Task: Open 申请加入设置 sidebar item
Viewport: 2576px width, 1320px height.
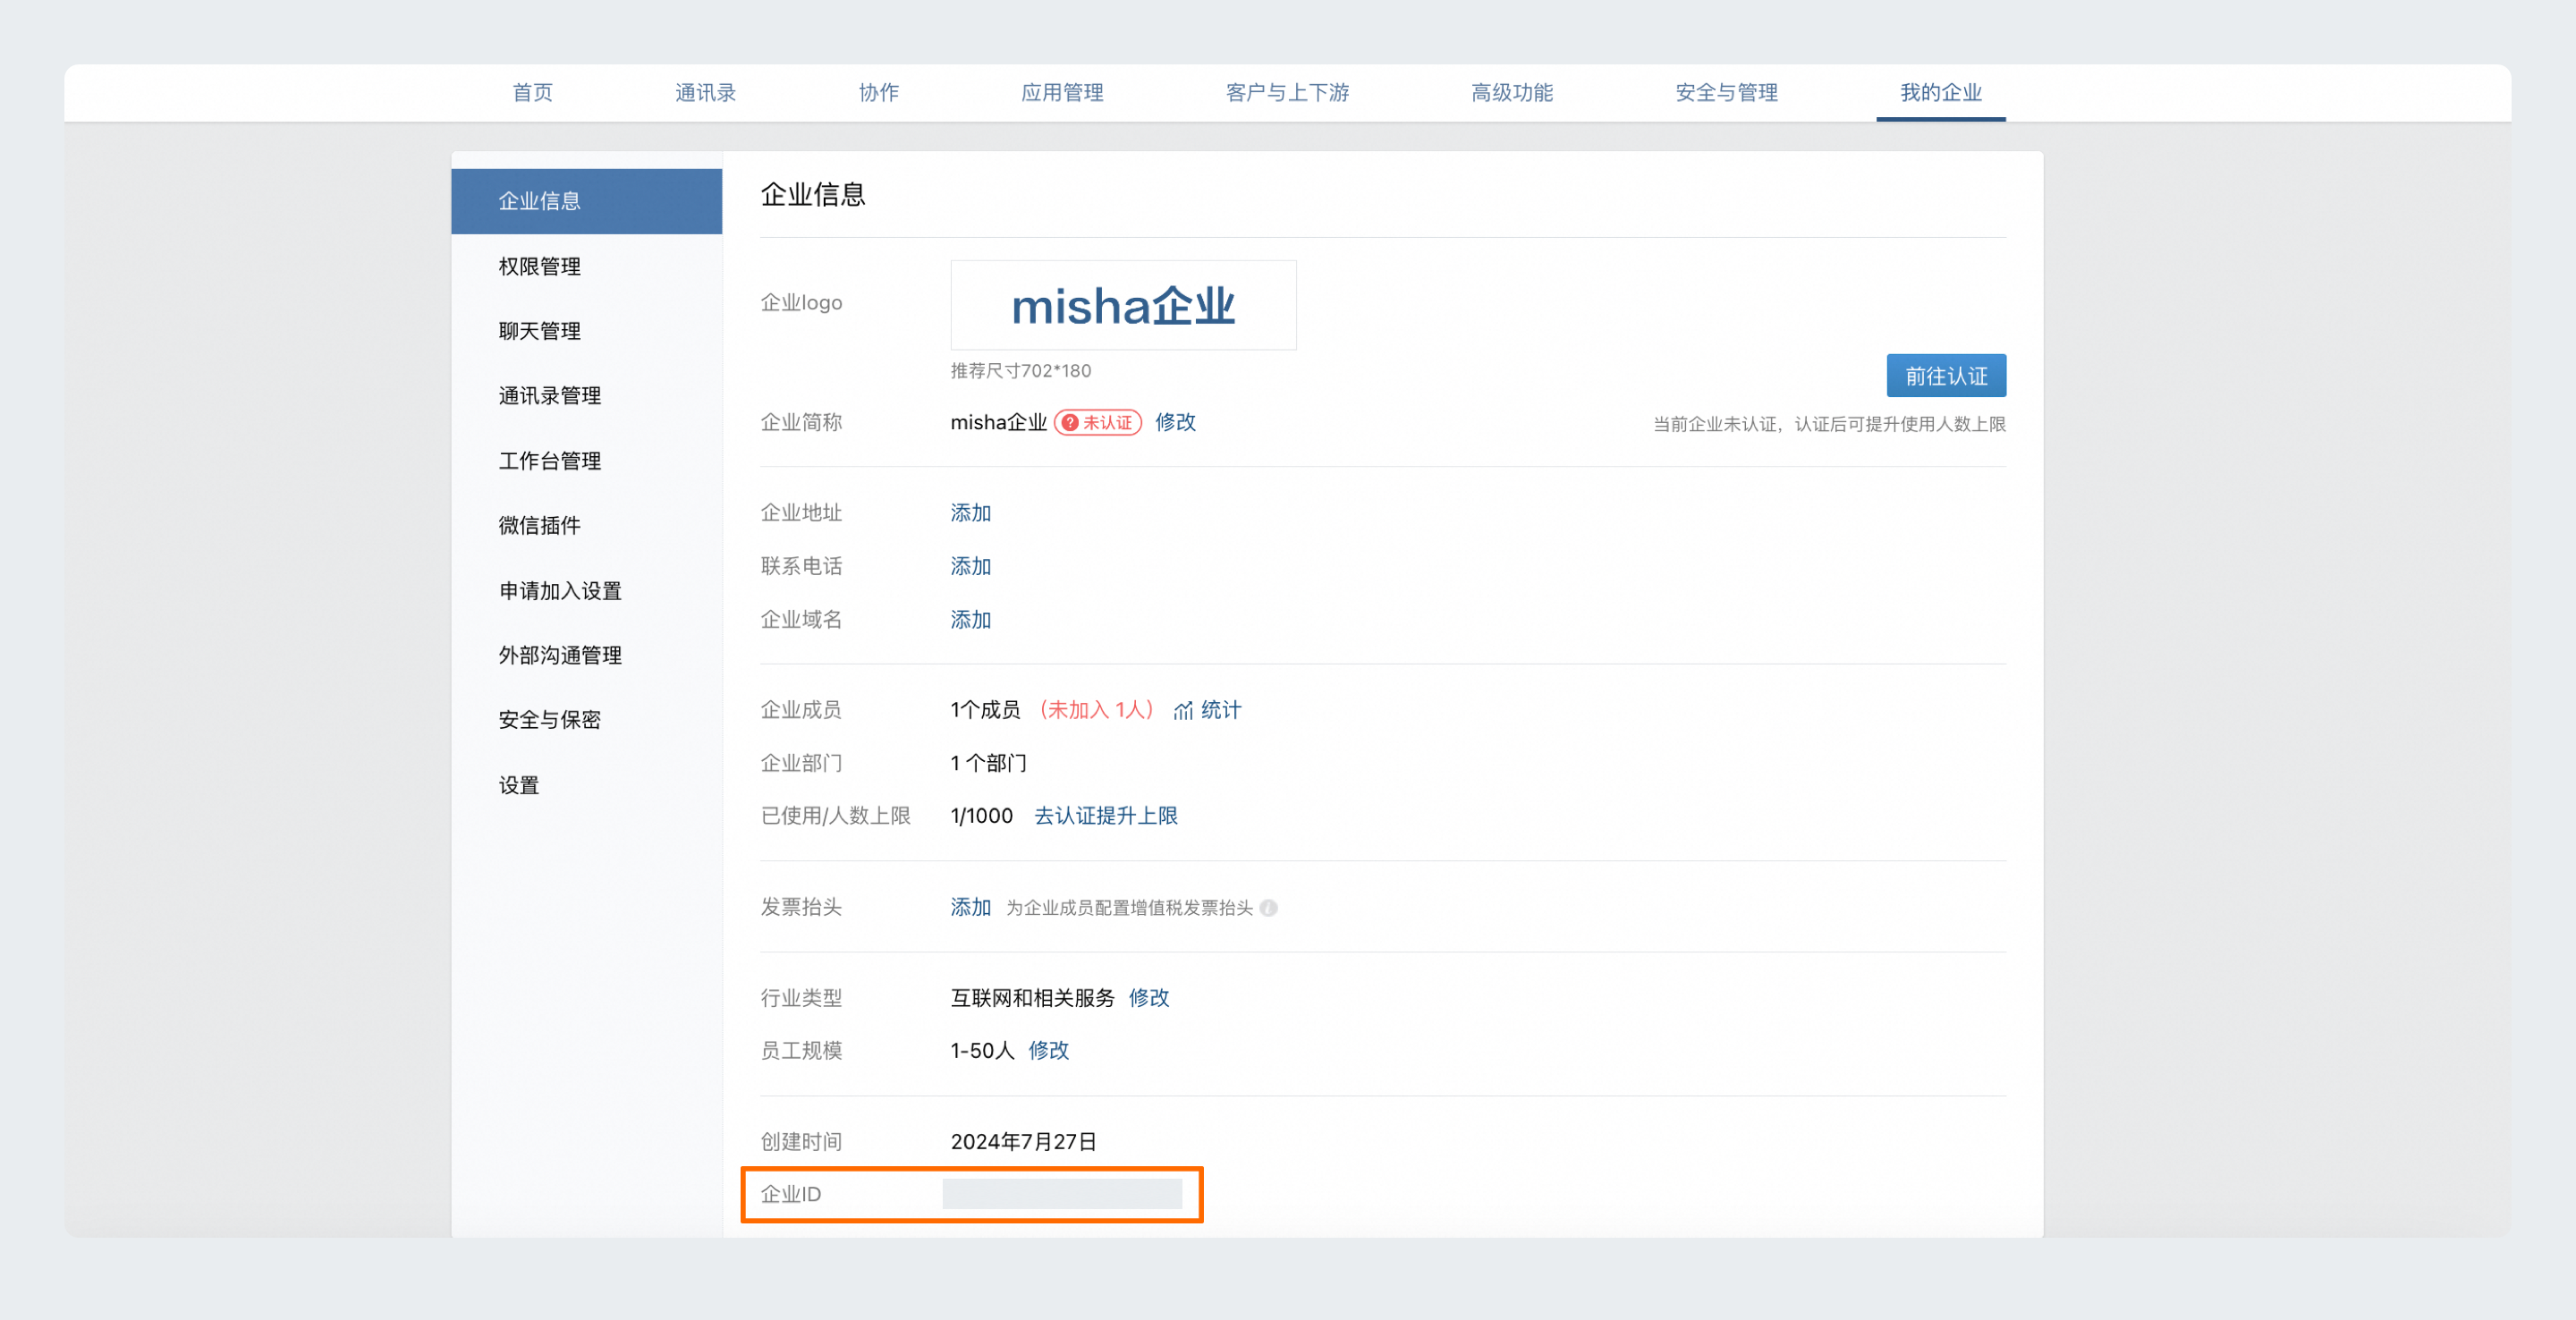Action: click(x=586, y=591)
